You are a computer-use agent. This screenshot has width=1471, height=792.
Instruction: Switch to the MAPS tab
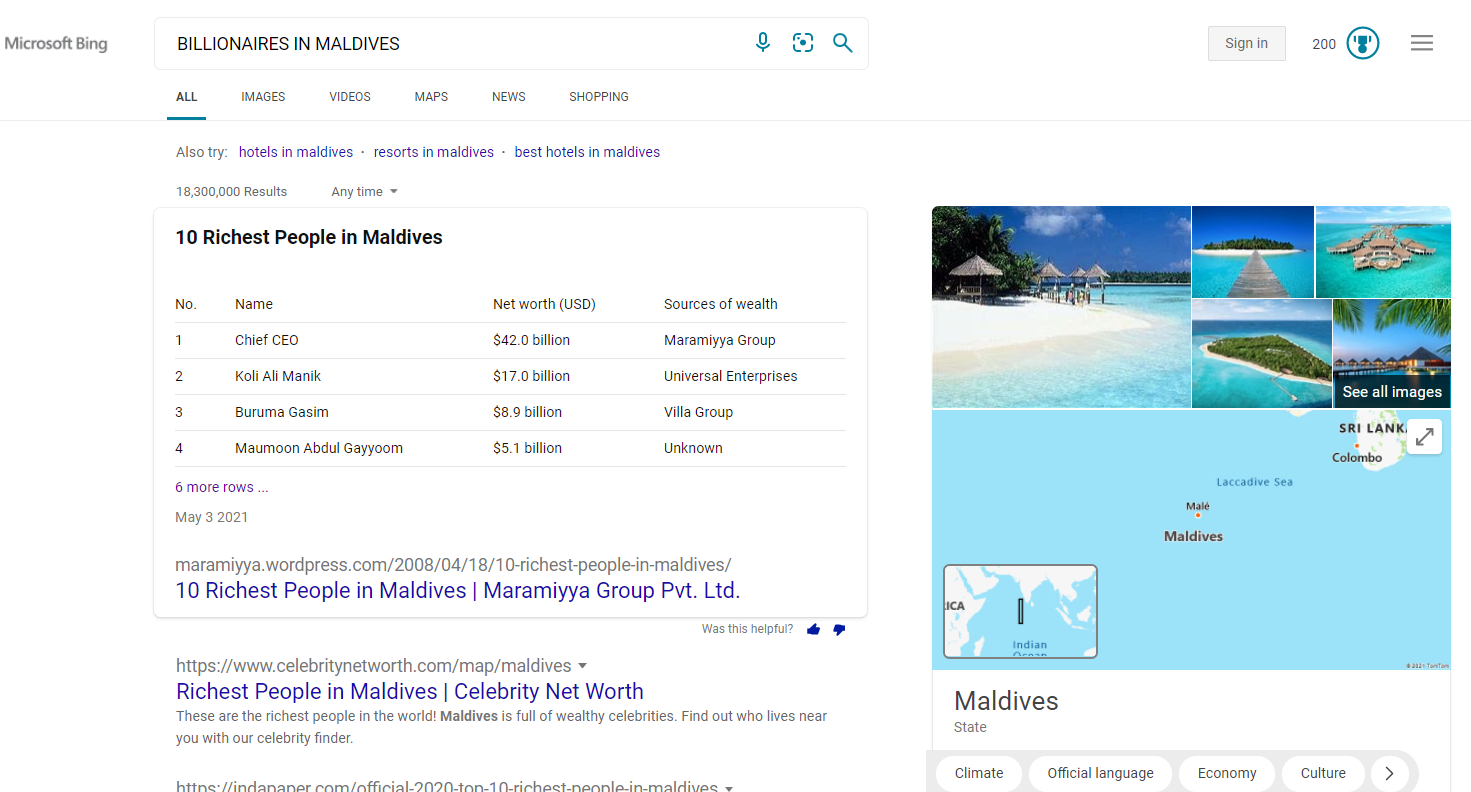(431, 97)
